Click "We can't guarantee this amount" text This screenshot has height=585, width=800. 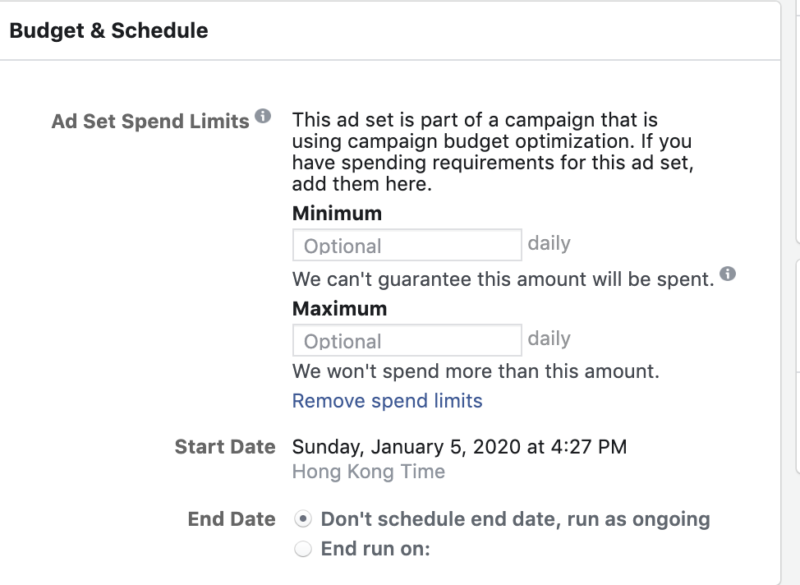pos(502,278)
